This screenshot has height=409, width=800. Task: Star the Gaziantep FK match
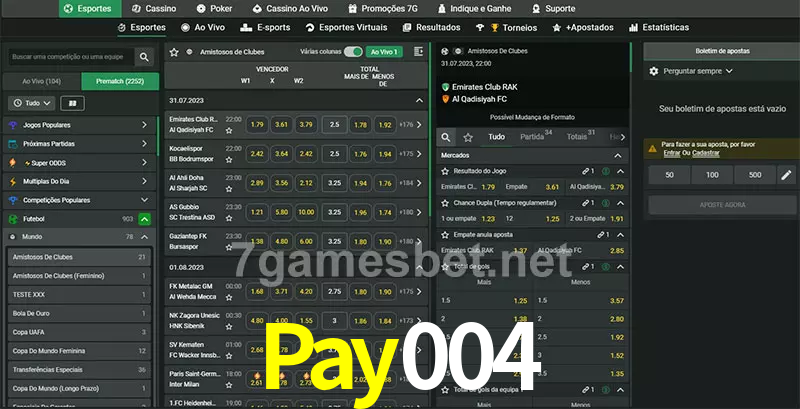(x=229, y=247)
